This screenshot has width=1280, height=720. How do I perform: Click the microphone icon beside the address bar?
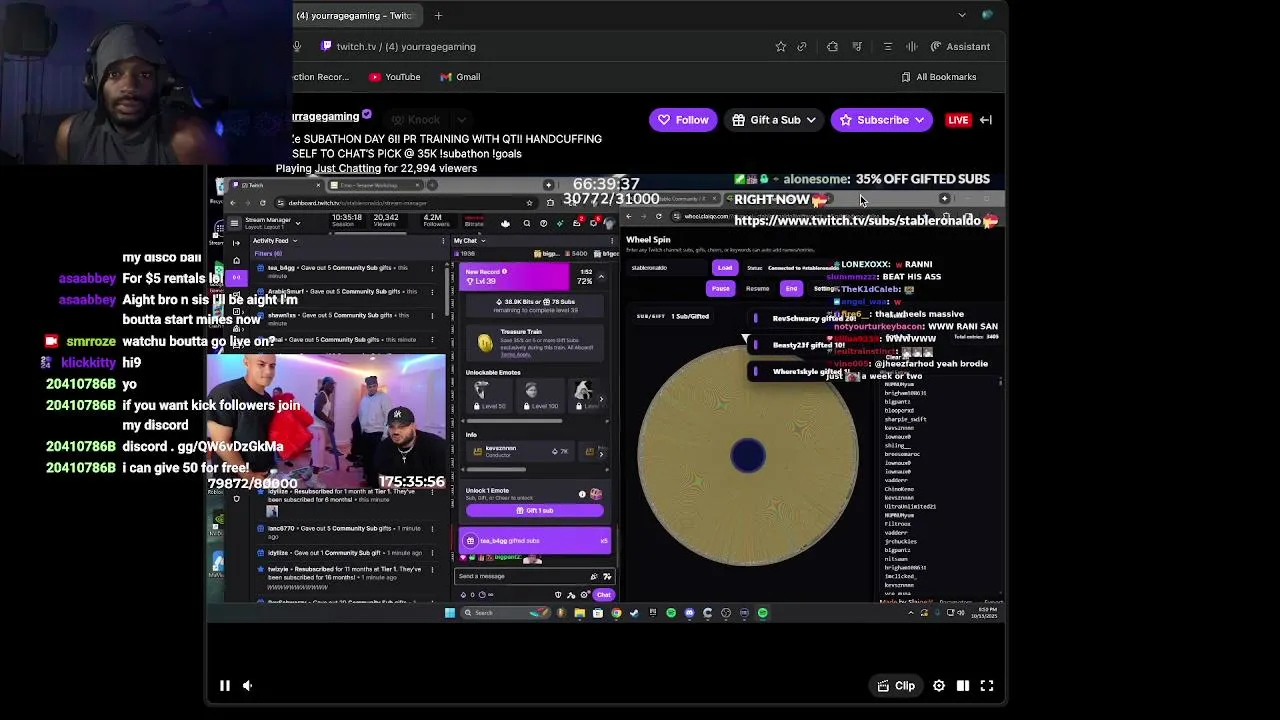point(297,46)
